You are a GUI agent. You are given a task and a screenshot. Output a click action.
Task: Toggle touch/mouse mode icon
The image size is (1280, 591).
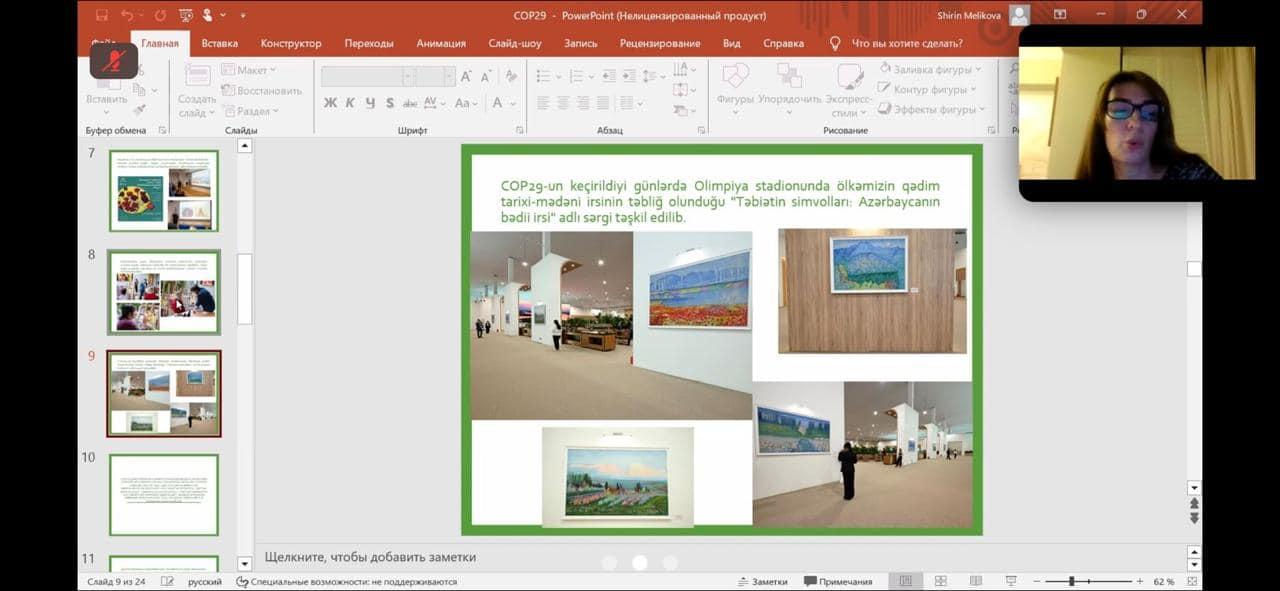coord(208,15)
